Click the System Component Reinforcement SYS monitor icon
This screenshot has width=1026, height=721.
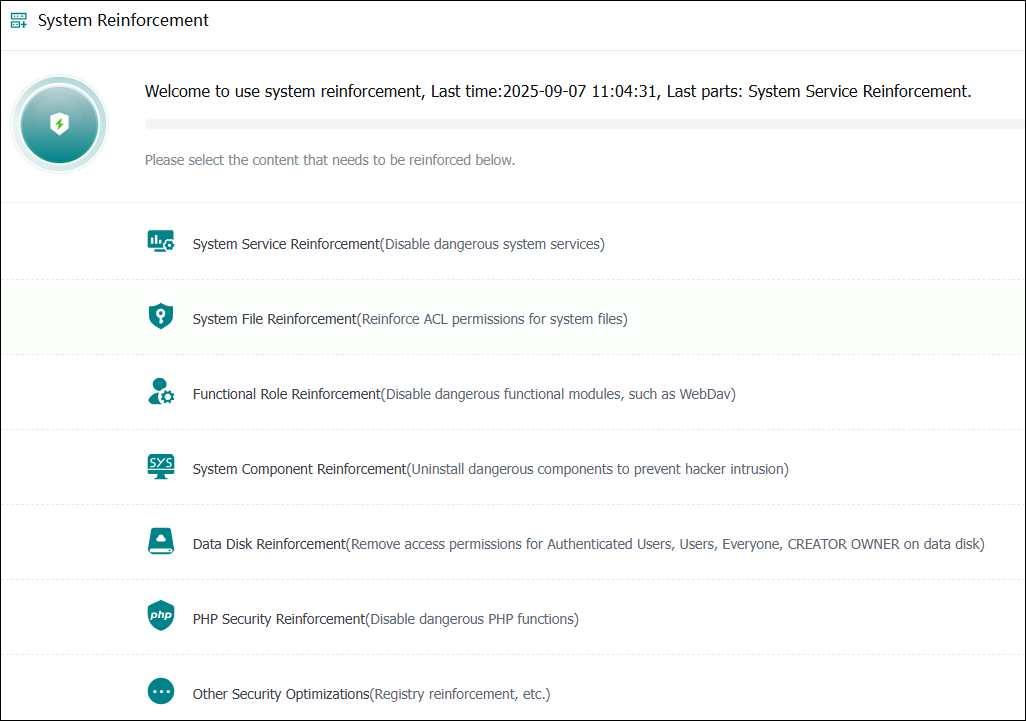point(160,466)
